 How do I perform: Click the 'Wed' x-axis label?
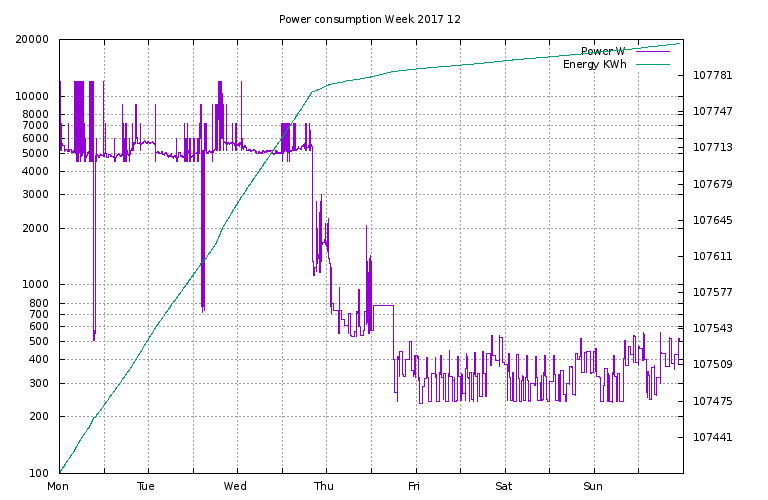pos(235,486)
